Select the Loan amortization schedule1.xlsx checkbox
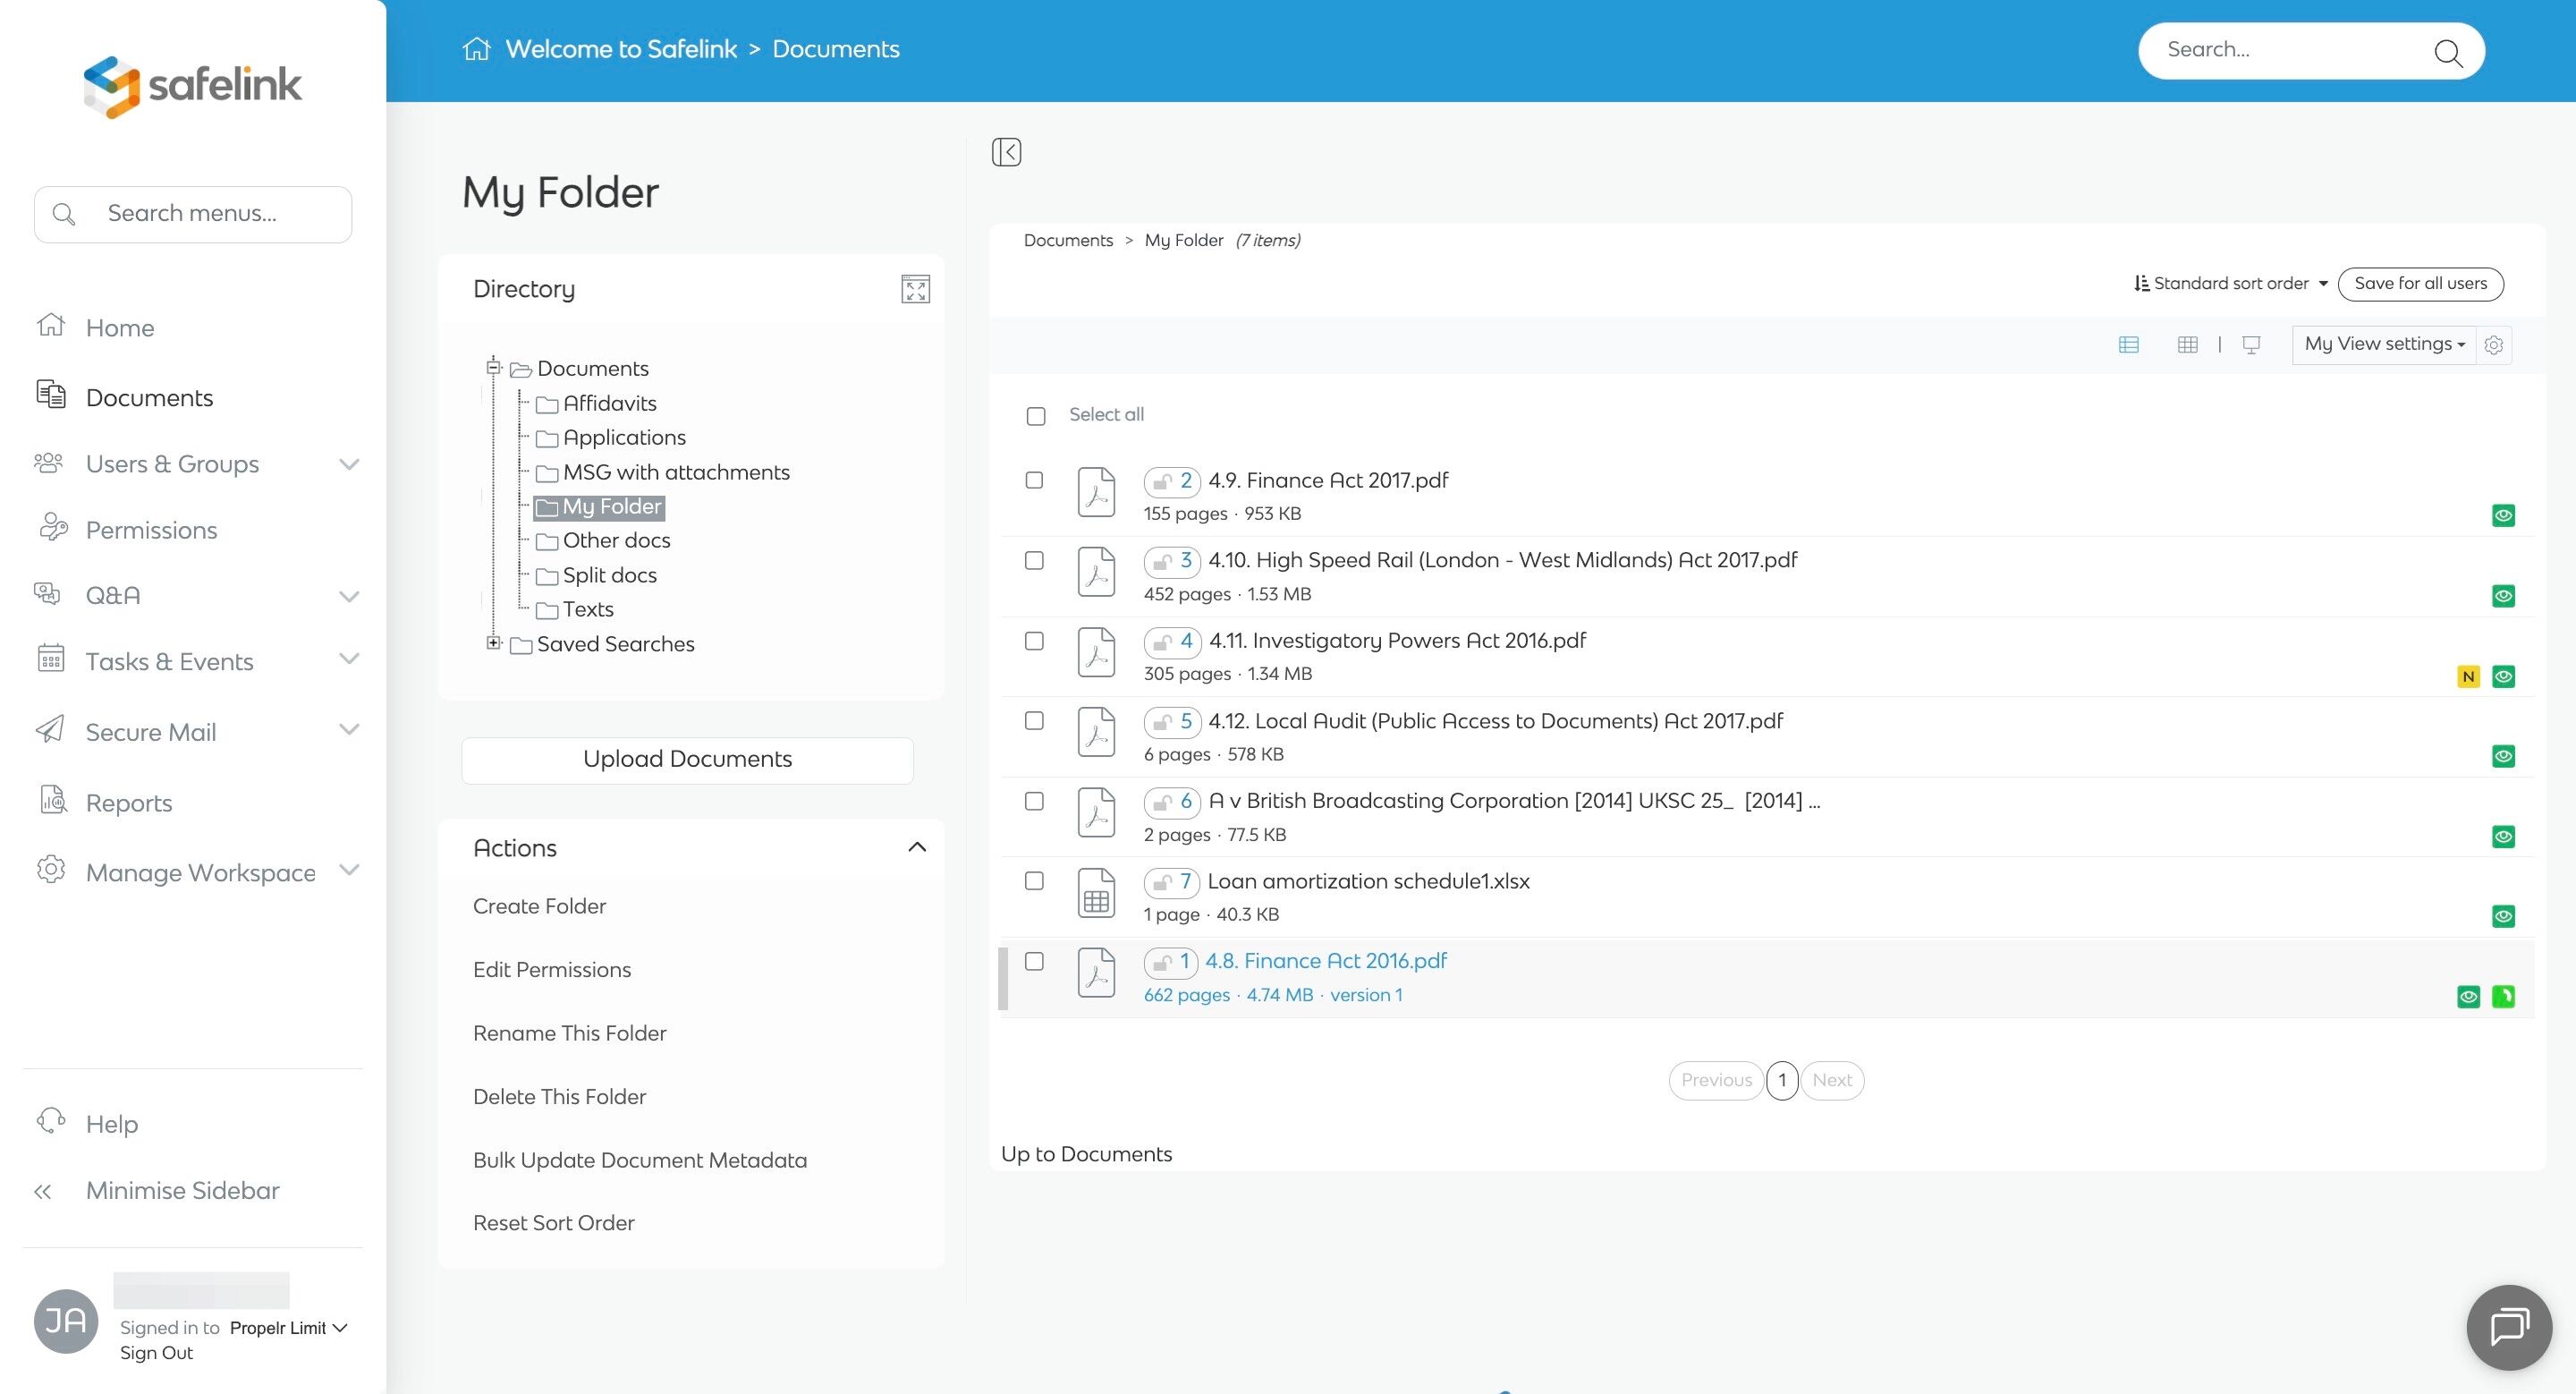2576x1394 pixels. [x=1034, y=880]
